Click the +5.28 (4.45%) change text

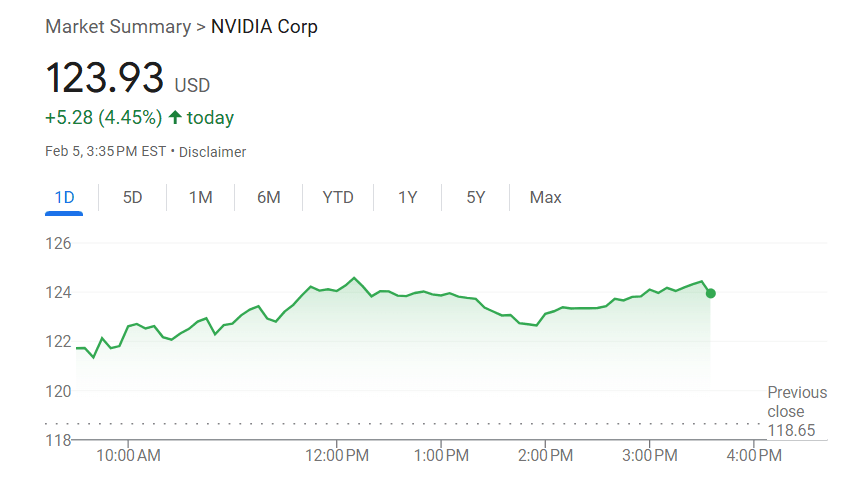(103, 118)
